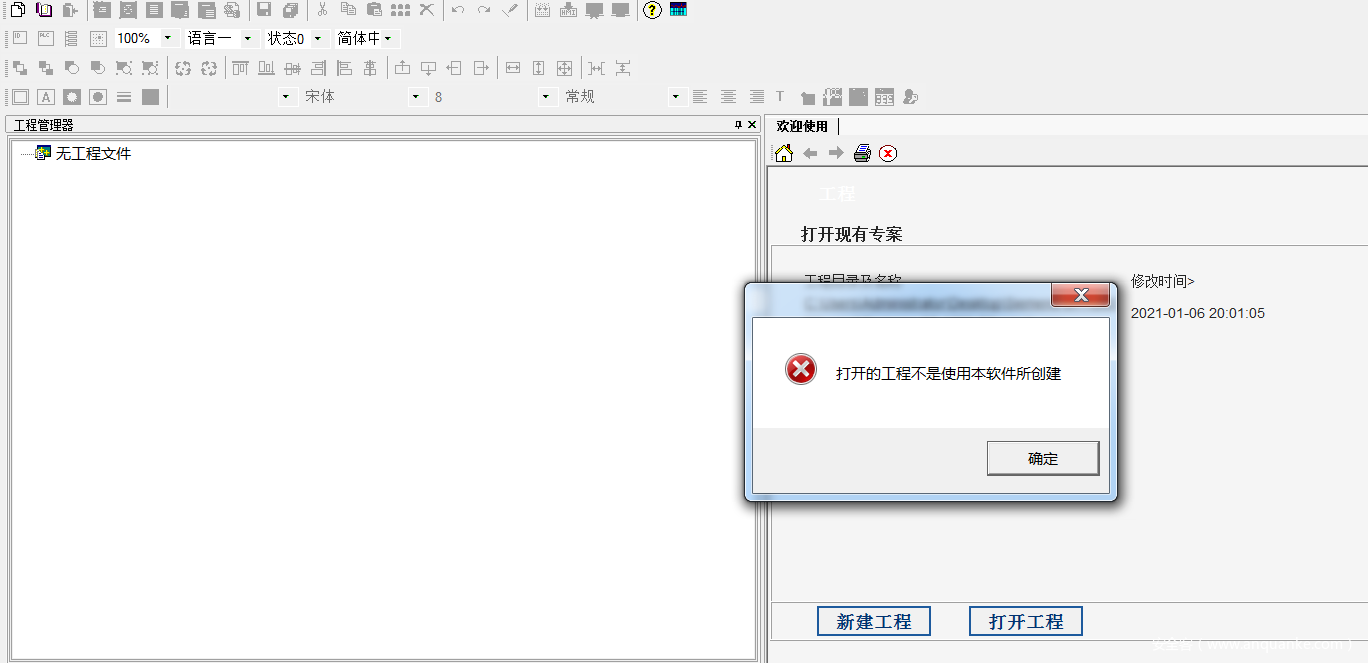Click the Back arrow in welcome pane
The width and height of the screenshot is (1368, 663).
[810, 153]
